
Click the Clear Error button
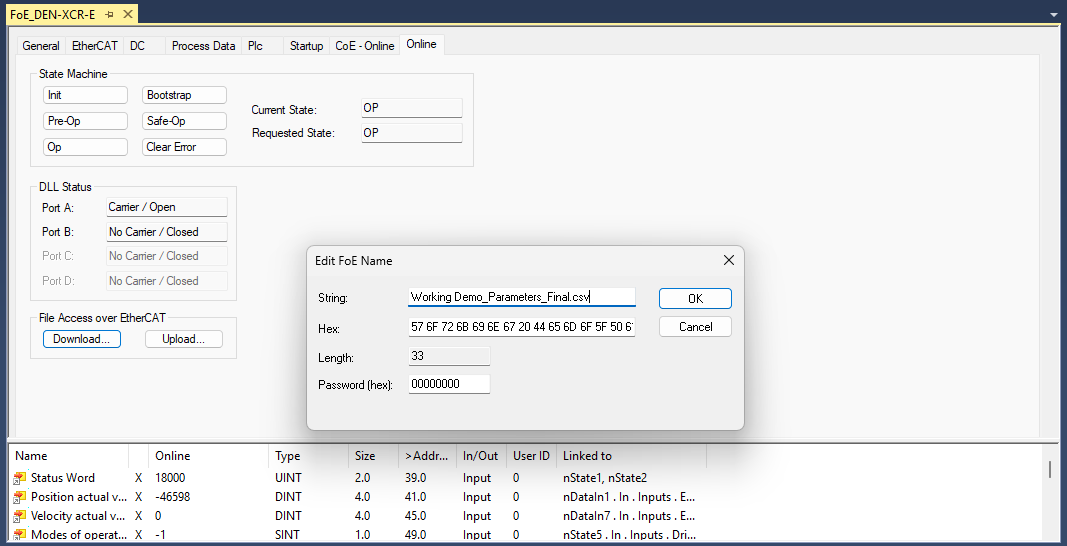(184, 147)
